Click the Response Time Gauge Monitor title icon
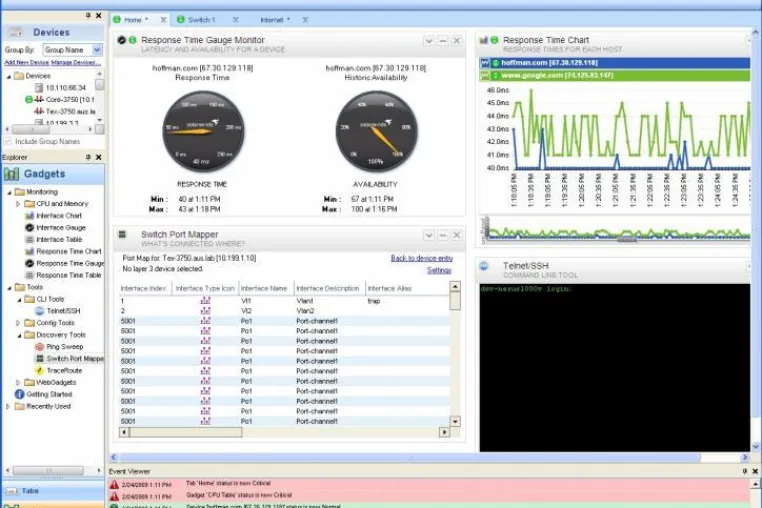762x508 pixels. [121, 40]
